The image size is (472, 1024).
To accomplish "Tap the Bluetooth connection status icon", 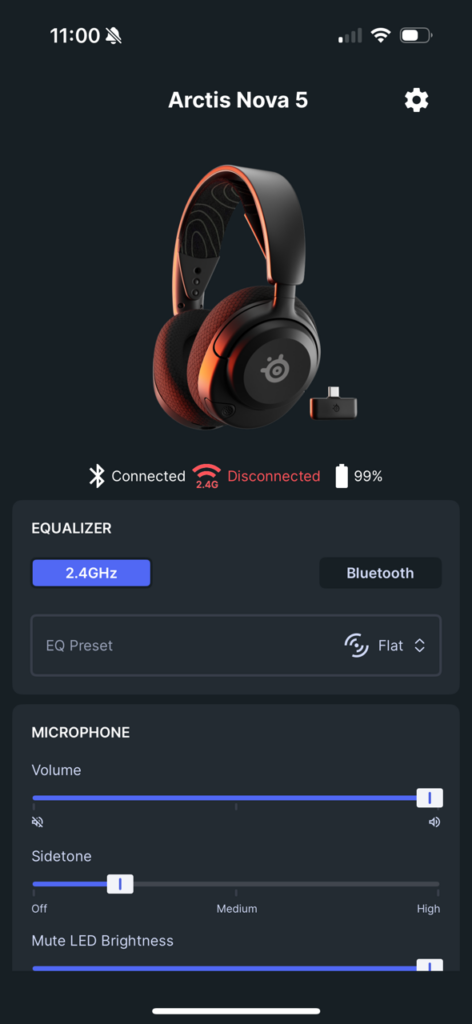I will tap(97, 476).
